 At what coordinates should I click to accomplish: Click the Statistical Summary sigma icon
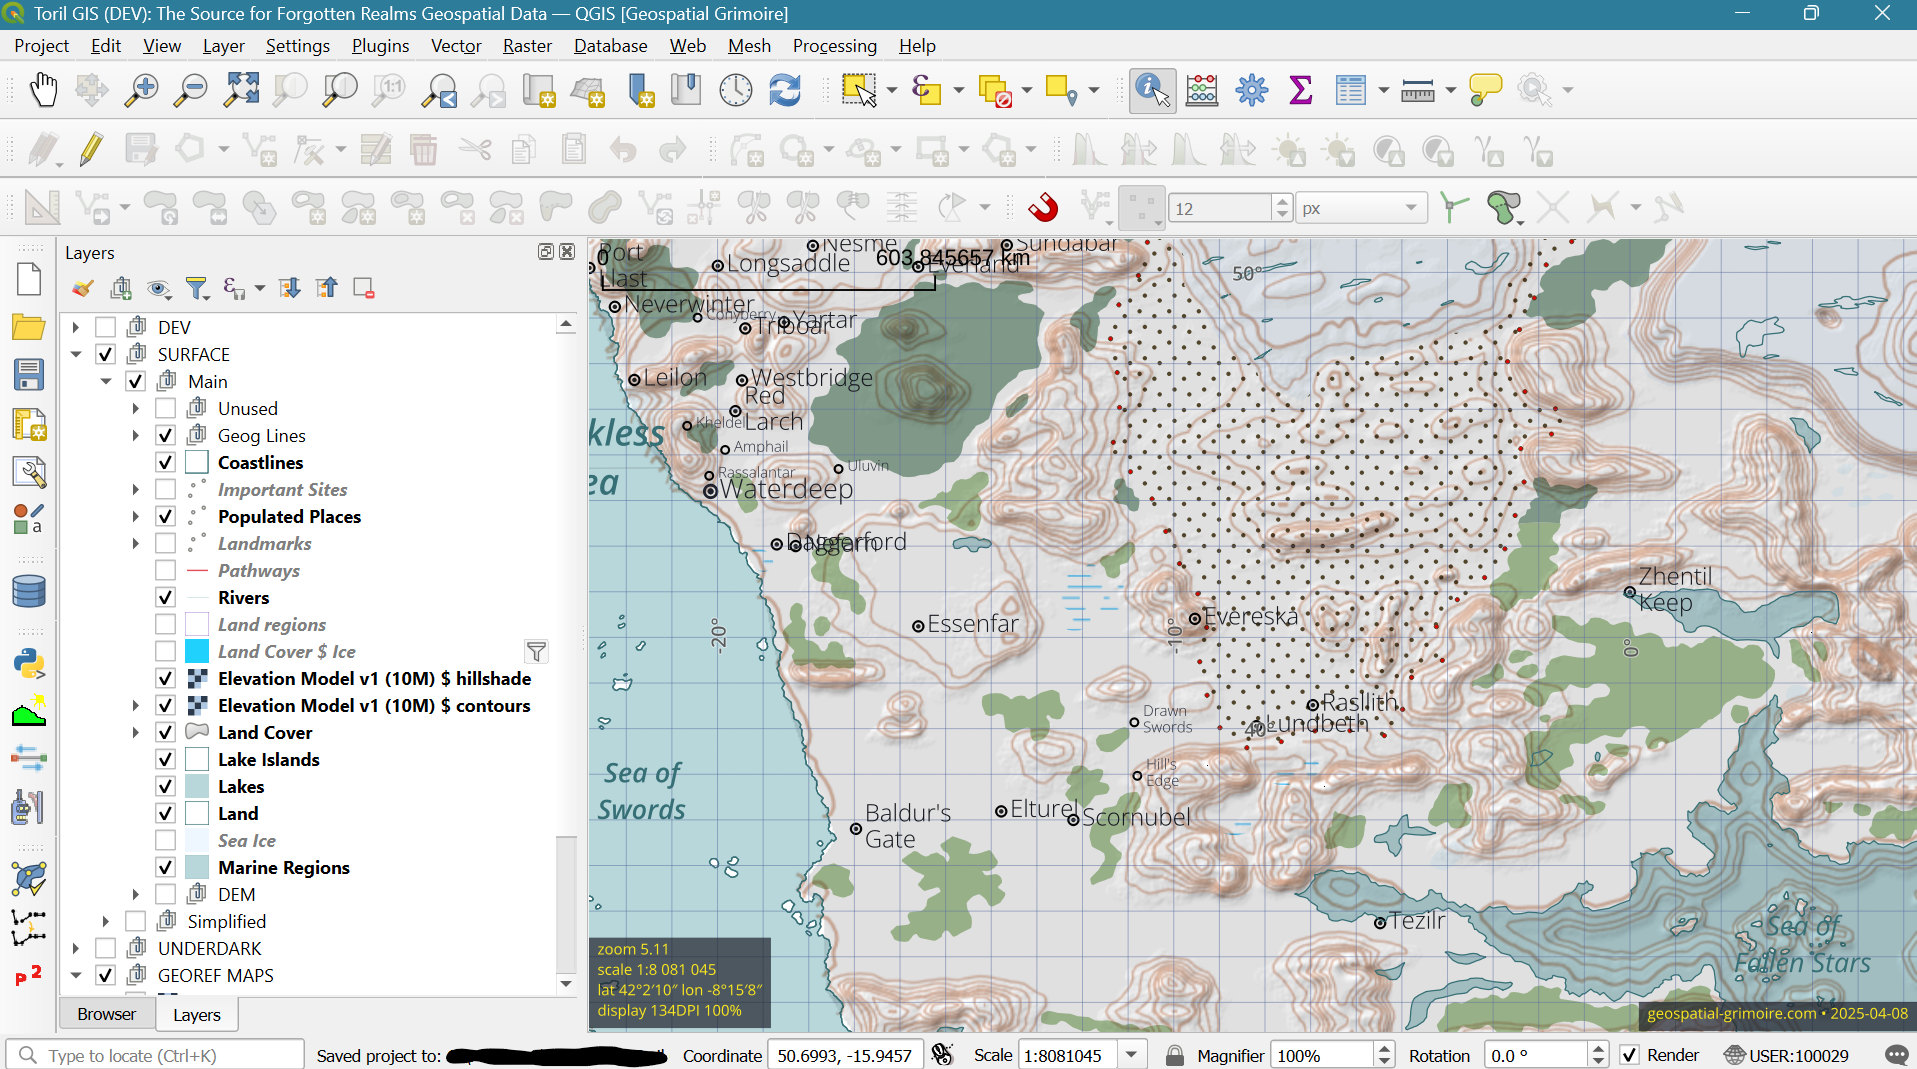1300,90
